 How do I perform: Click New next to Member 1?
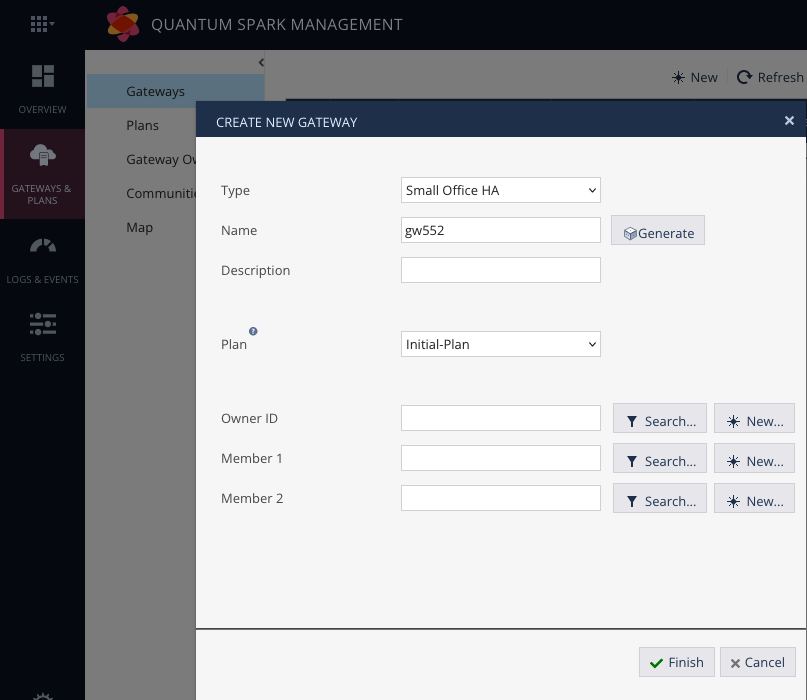click(x=754, y=459)
